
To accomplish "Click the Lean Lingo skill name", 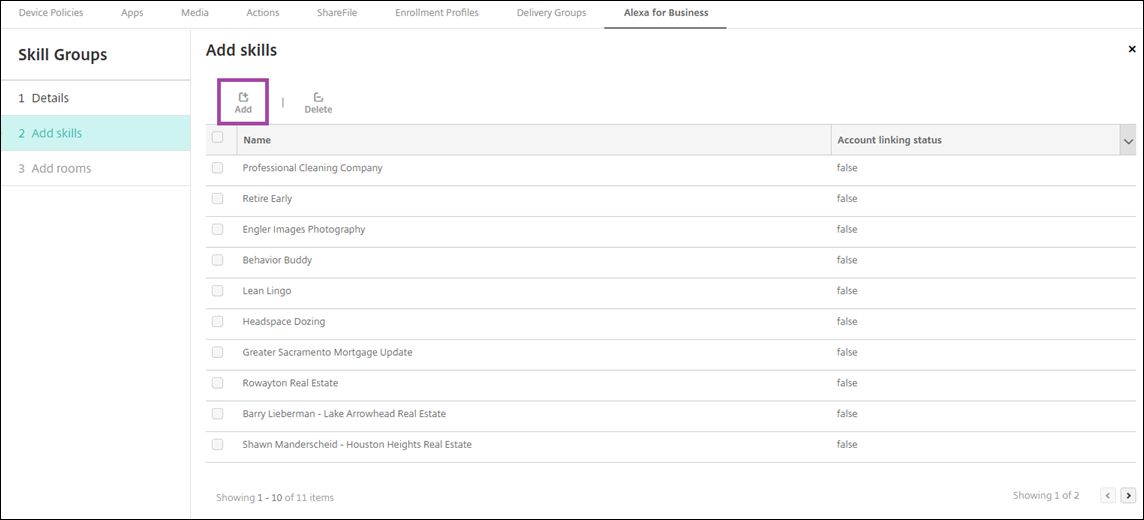I will tap(267, 290).
